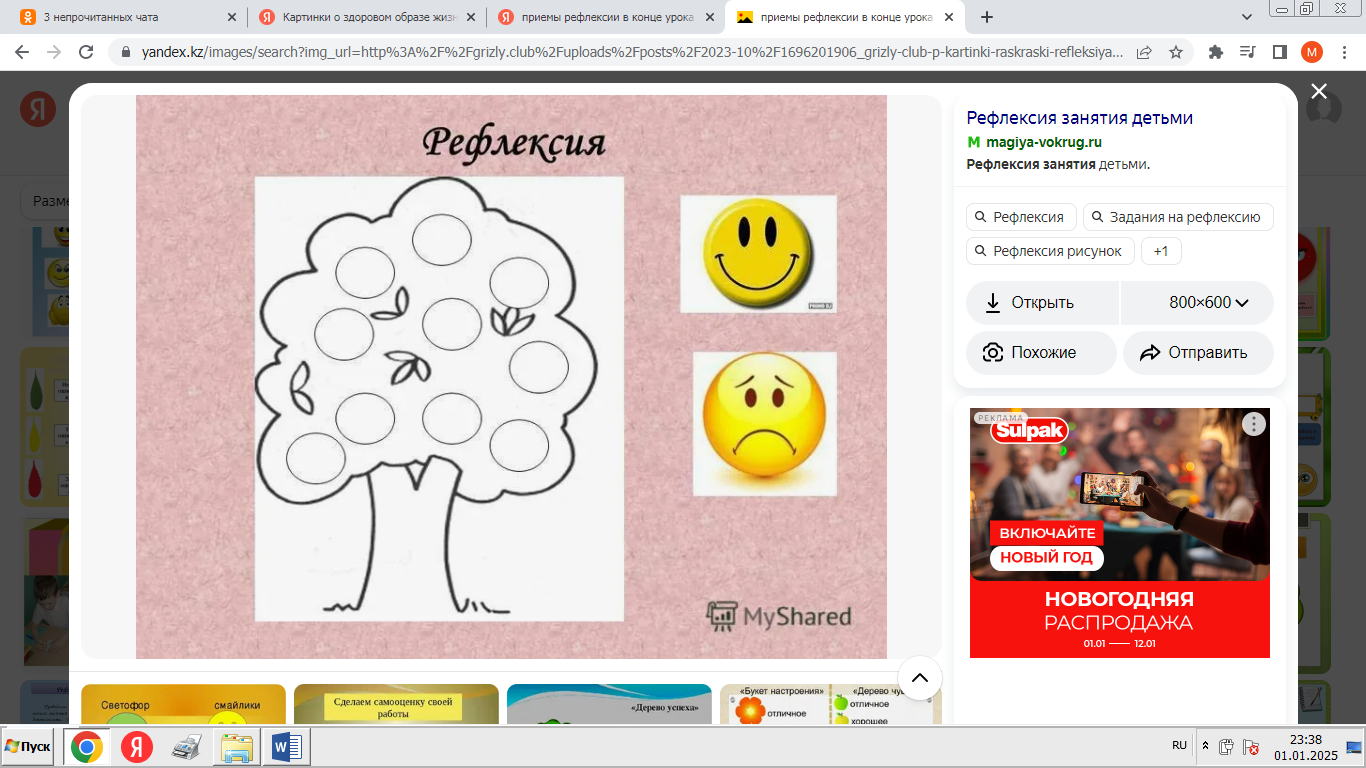Click the 'Похожие' similar images button

point(1041,353)
